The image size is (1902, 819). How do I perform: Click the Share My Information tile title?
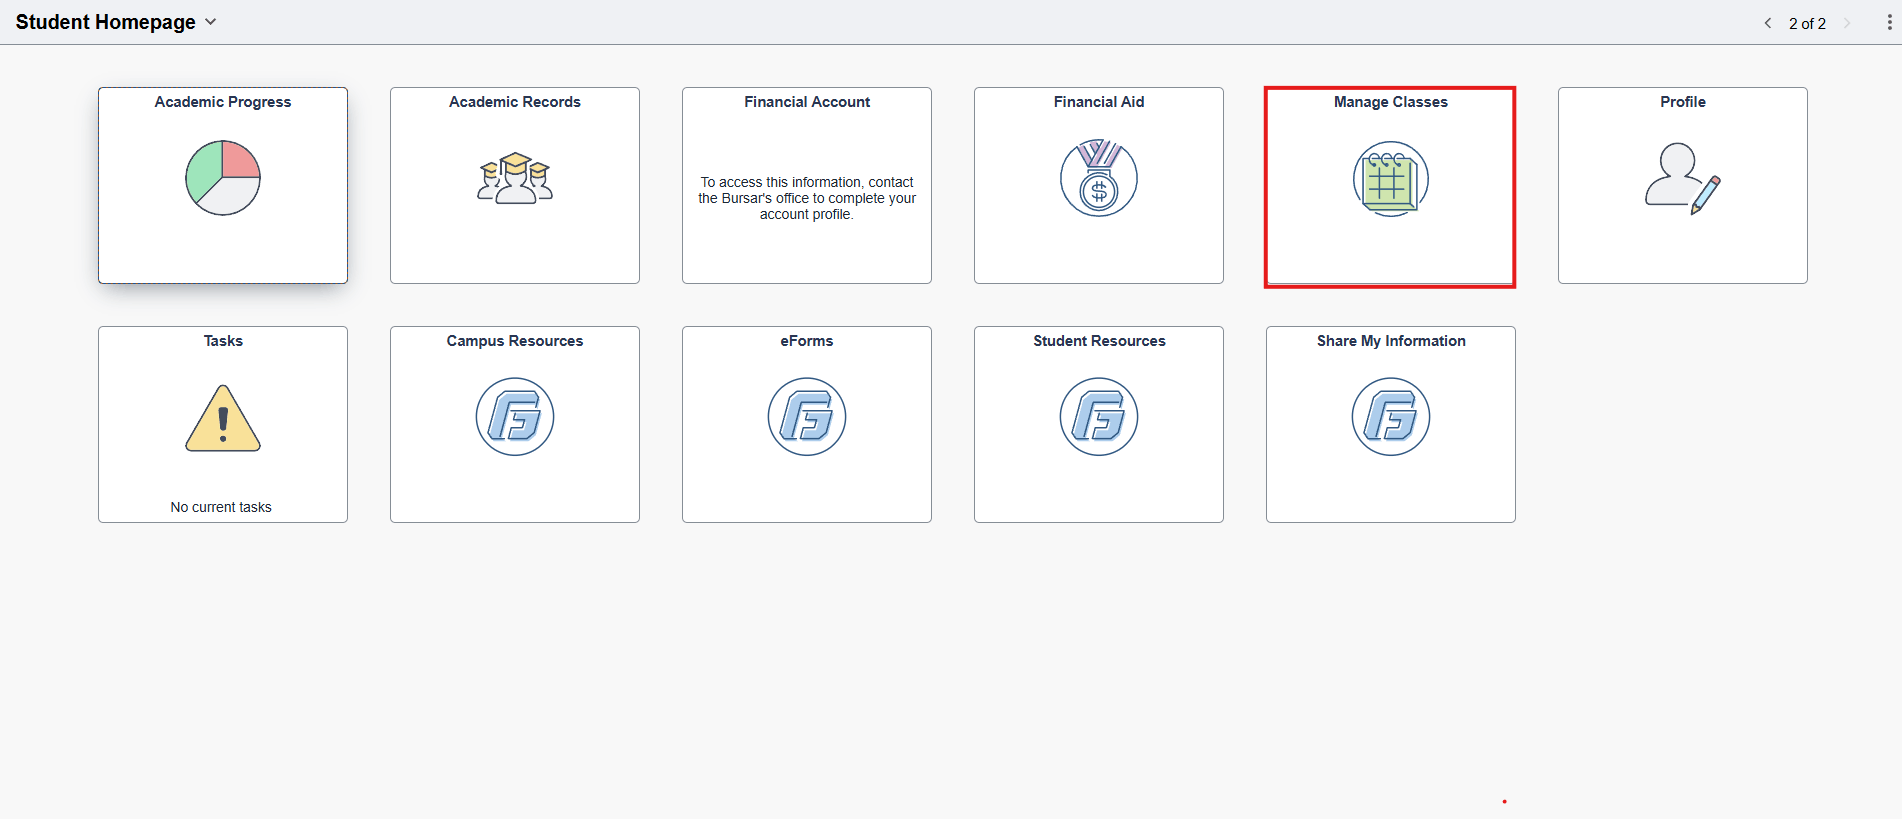[1391, 341]
